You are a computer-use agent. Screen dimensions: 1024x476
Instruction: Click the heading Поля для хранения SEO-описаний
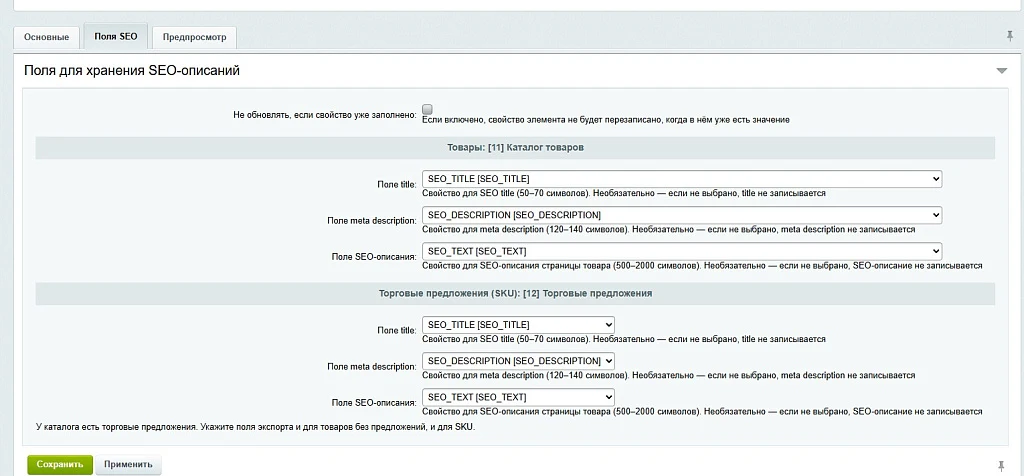click(132, 71)
